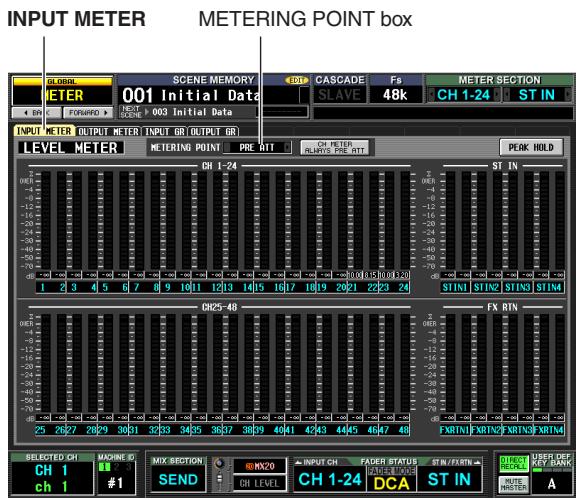Screen dimensions: 579x500
Task: Click the Fs 48k display
Action: pyautogui.click(x=395, y=95)
